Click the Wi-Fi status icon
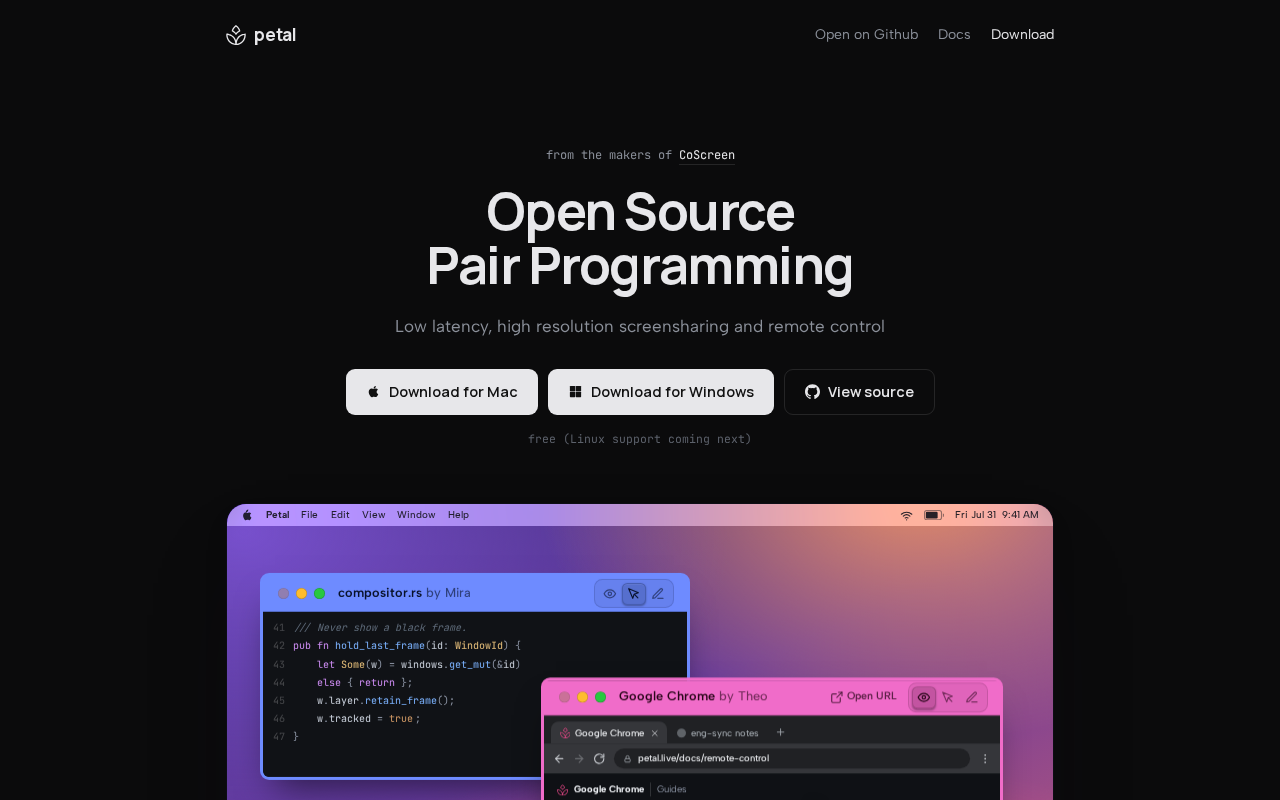 906,515
